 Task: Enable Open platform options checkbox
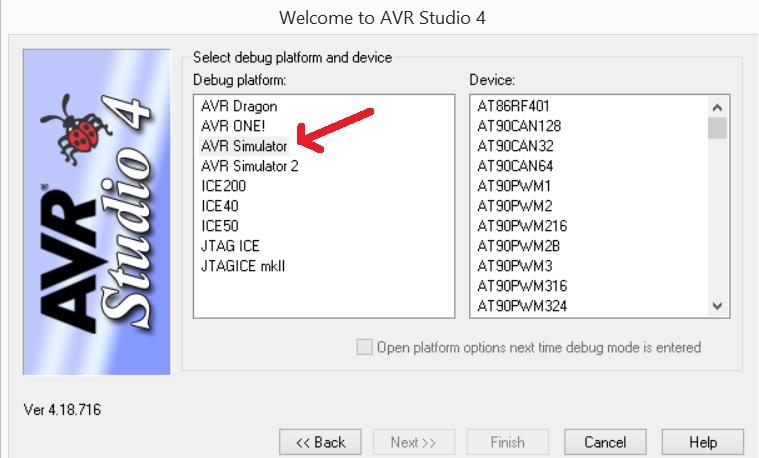pyautogui.click(x=364, y=347)
